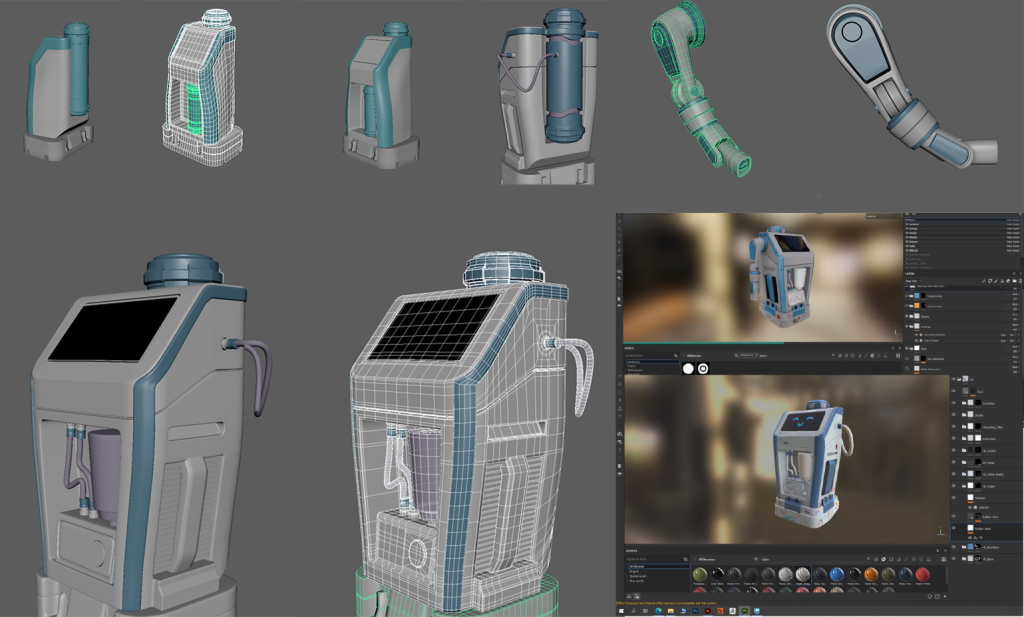1024x617 pixels.
Task: Click the Windows Start button in taskbar
Action: click(x=622, y=610)
